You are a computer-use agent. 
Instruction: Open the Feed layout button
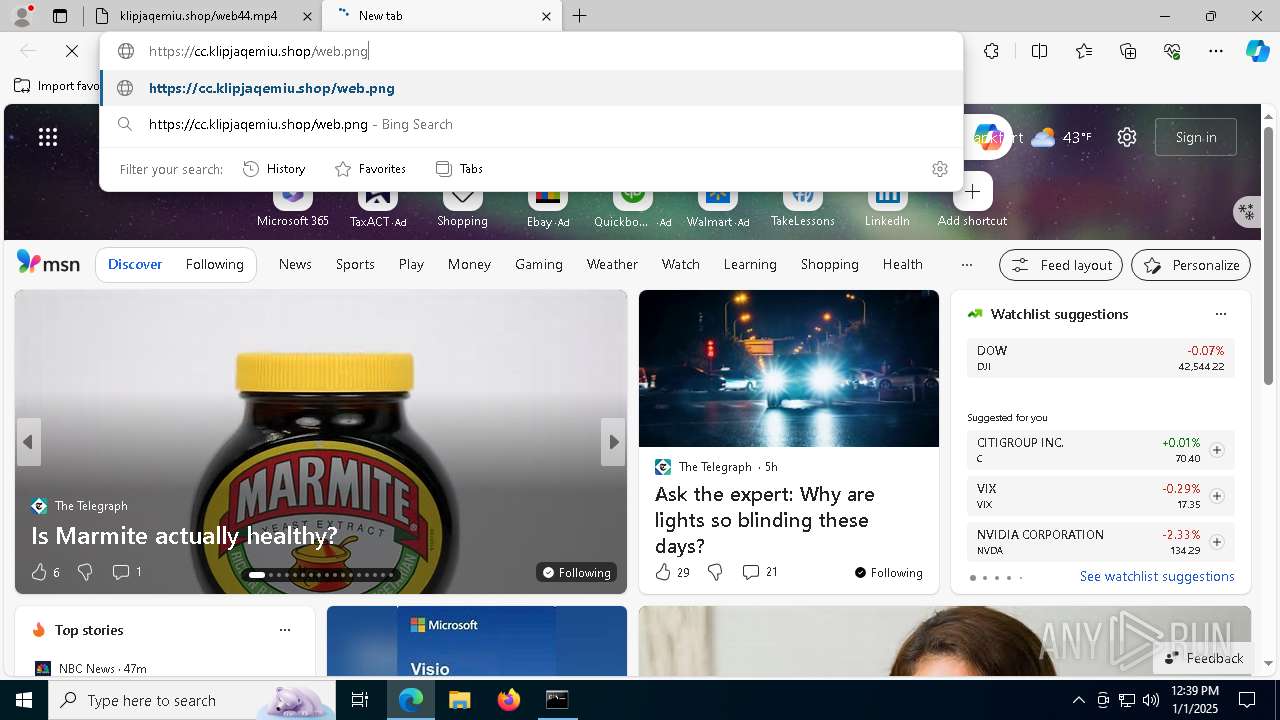click(x=1061, y=265)
